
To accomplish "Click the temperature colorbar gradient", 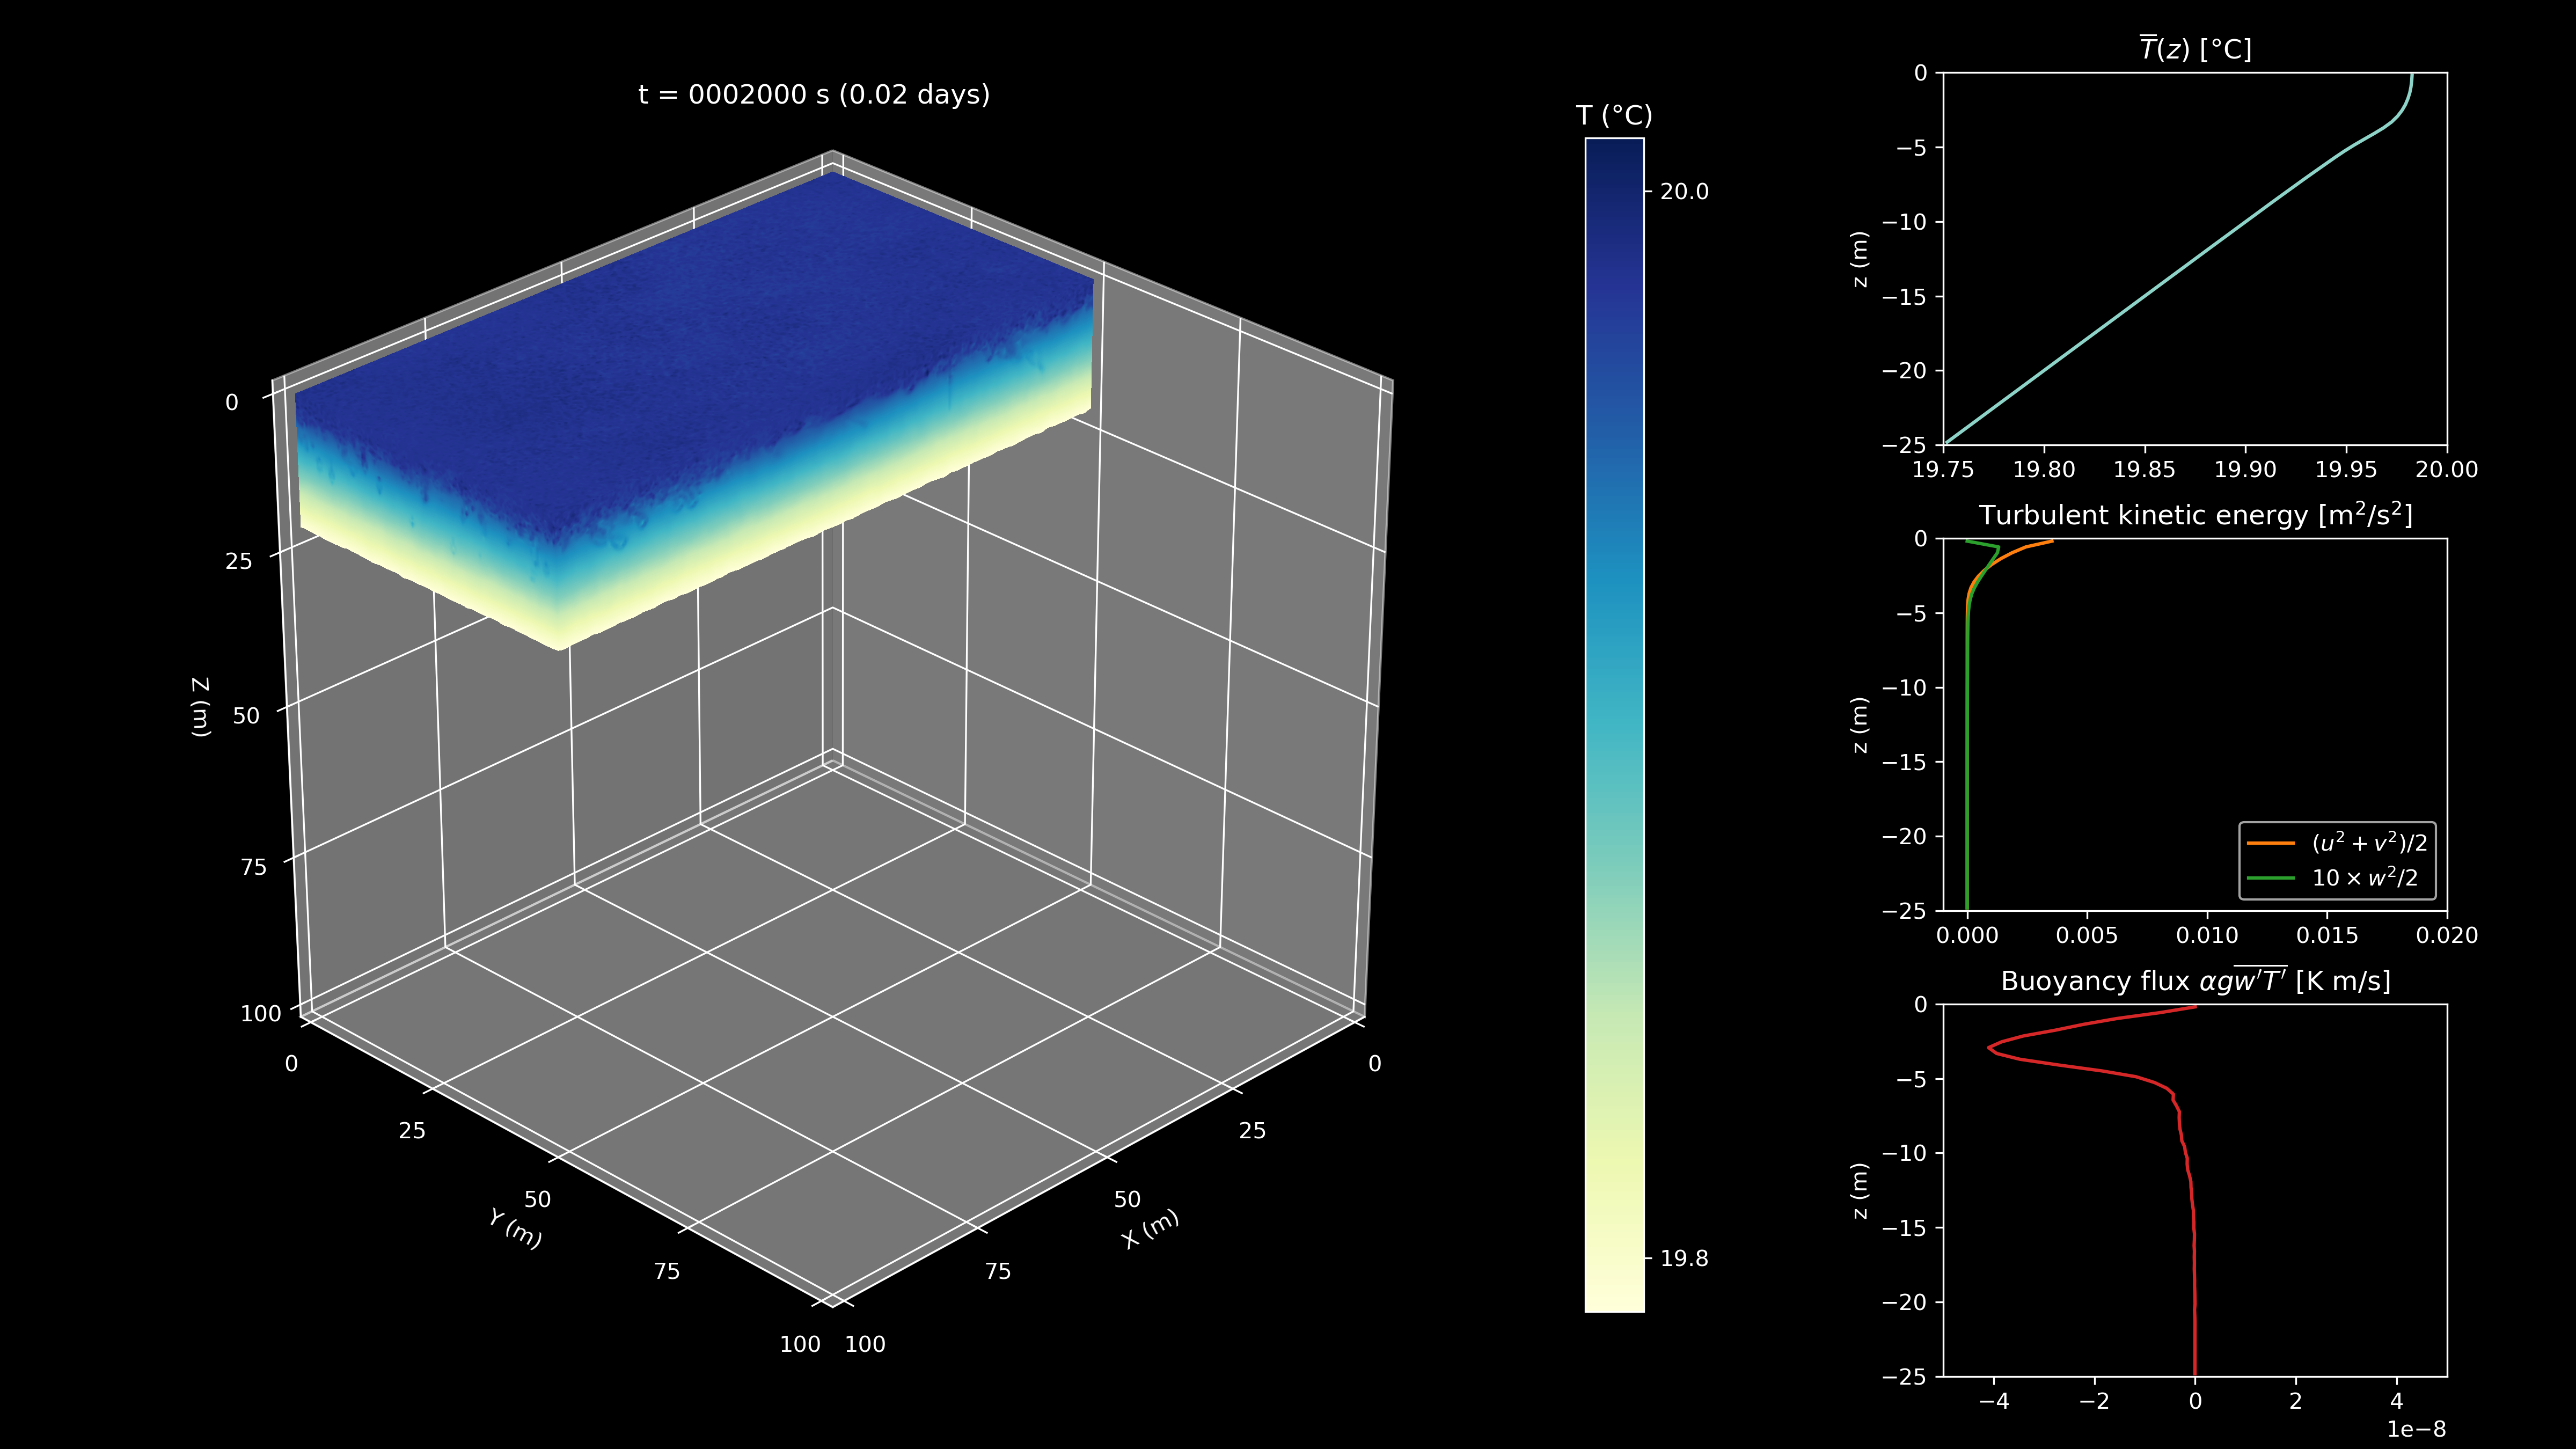I will coord(1614,724).
